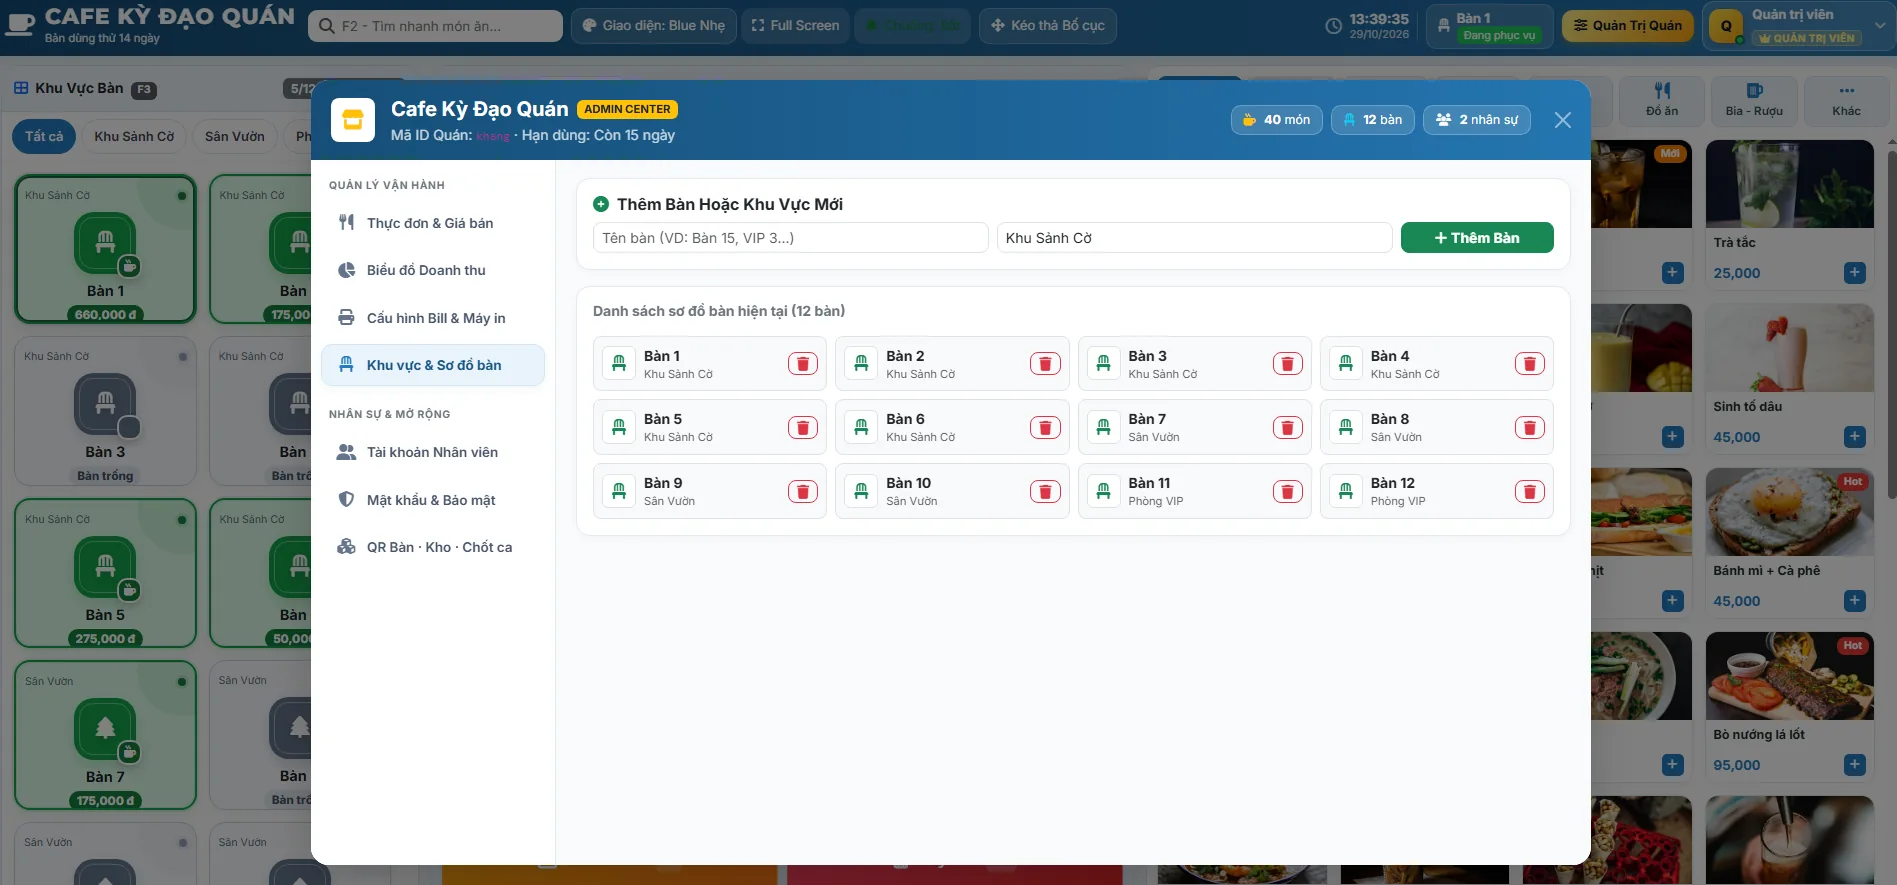Open Thực đơn & Giá bán section
This screenshot has width=1897, height=885.
(x=432, y=223)
